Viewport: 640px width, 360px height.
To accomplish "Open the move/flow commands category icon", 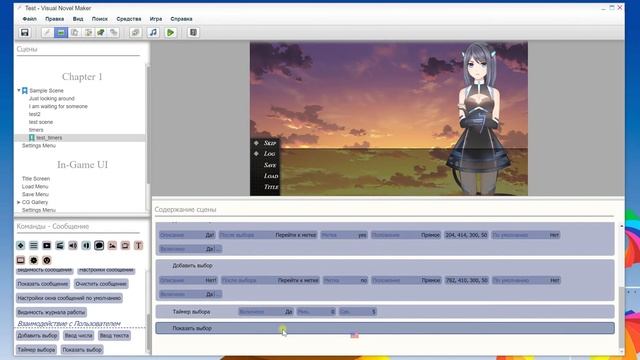I will [x=20, y=245].
